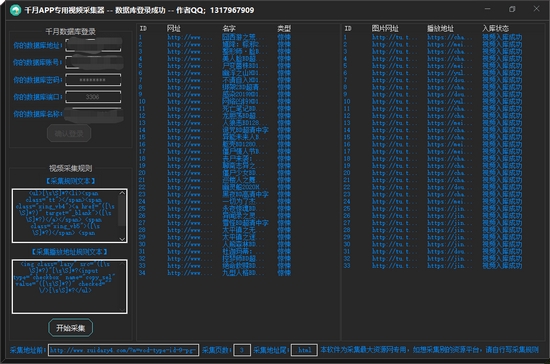Click the 你的数据库密码 password field
550x364 pixels.
tap(93, 80)
